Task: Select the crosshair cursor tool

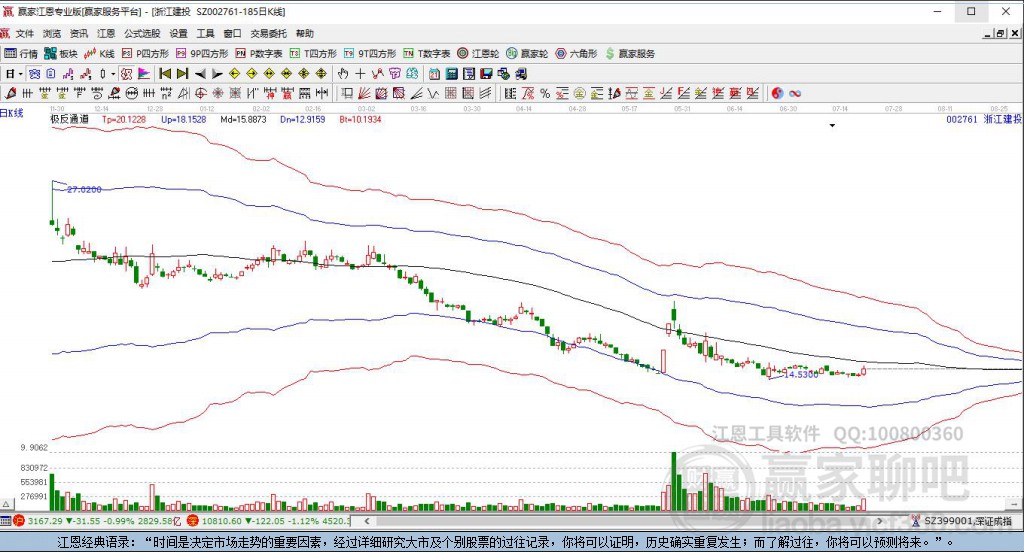Action: click(360, 74)
